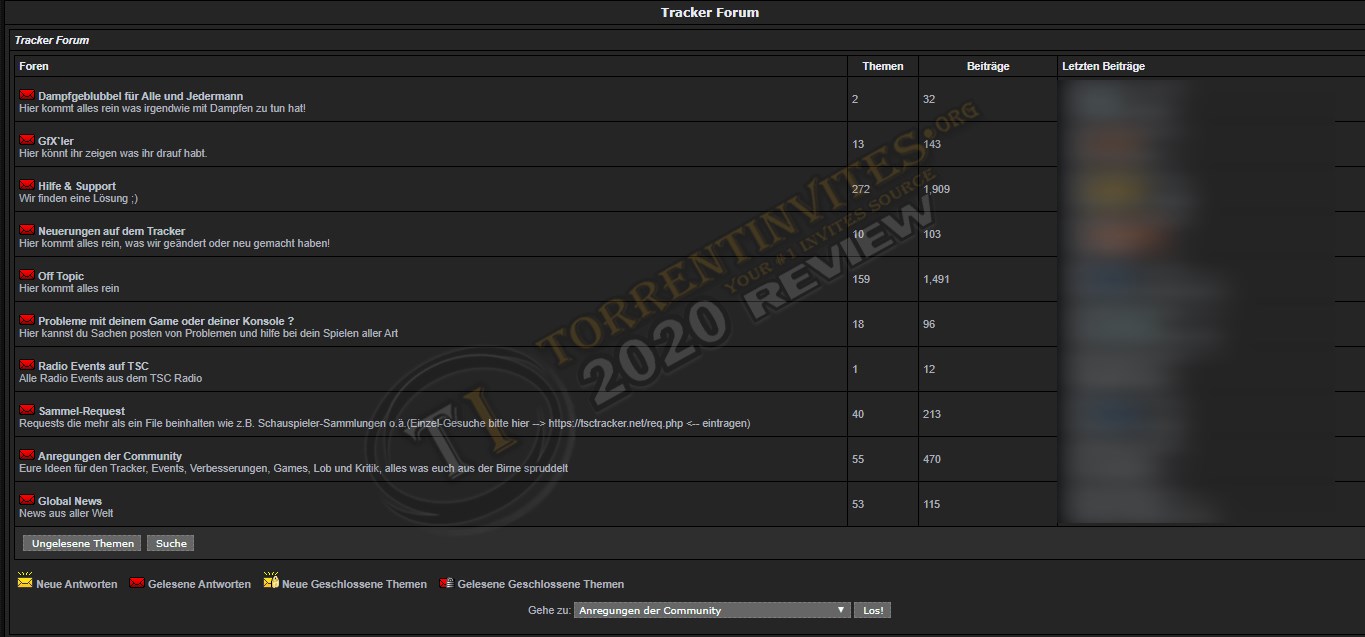Screen dimensions: 1365x637
Task: Open the Neuerungen auf dem Tracker forum
Action: click(x=111, y=231)
